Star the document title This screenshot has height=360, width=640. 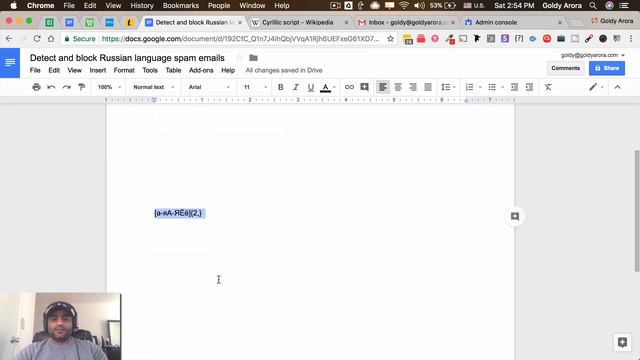[240, 58]
